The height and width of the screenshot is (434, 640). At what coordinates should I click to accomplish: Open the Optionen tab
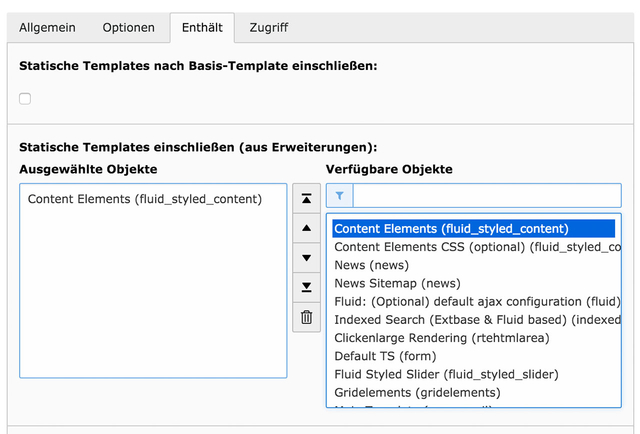click(x=128, y=28)
